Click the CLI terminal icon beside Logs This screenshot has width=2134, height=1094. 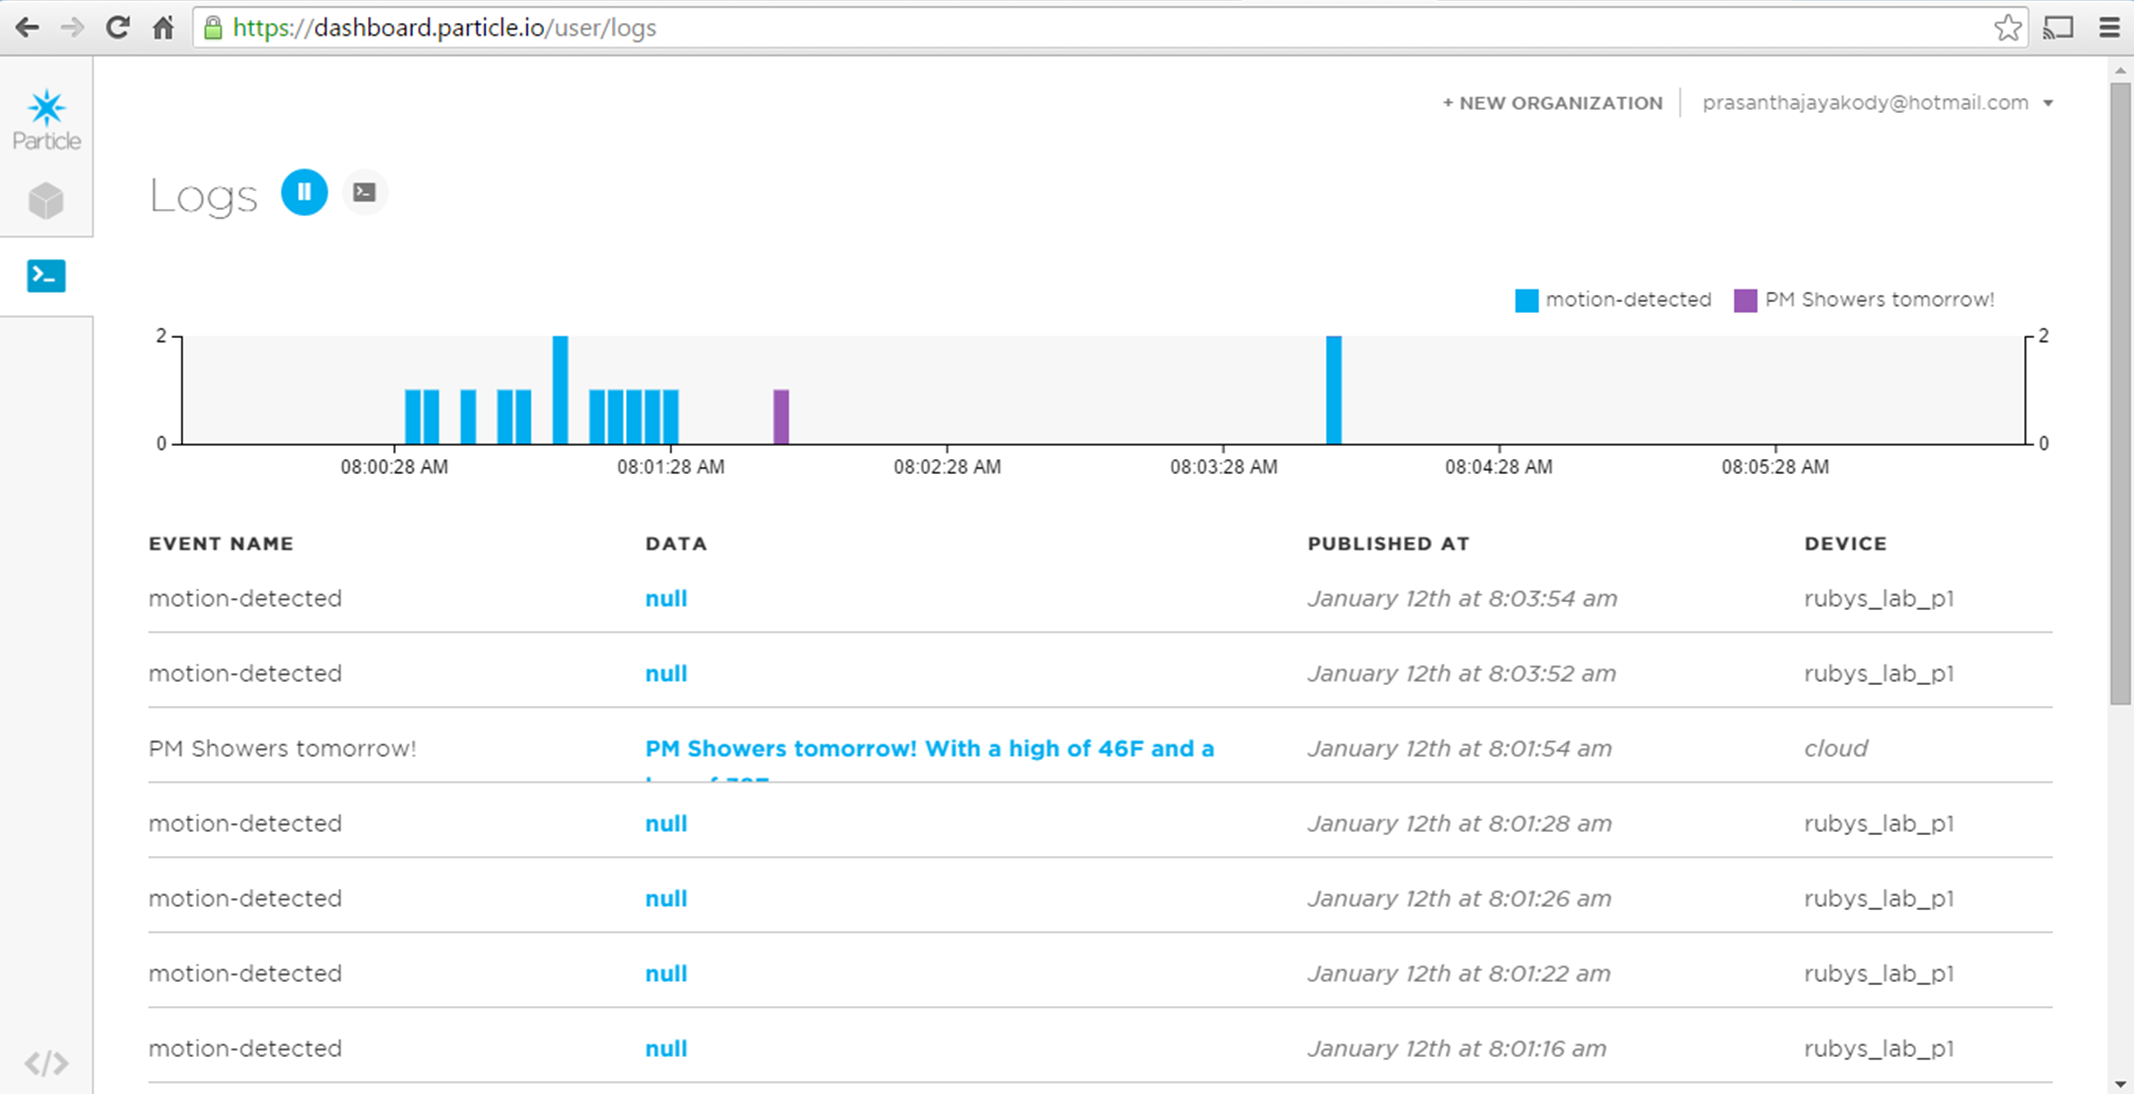click(x=365, y=192)
